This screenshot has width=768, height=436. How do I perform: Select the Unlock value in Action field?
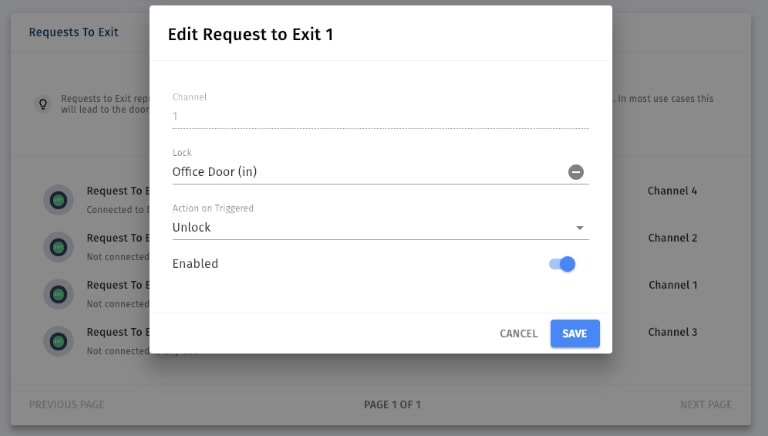pyautogui.click(x=191, y=227)
